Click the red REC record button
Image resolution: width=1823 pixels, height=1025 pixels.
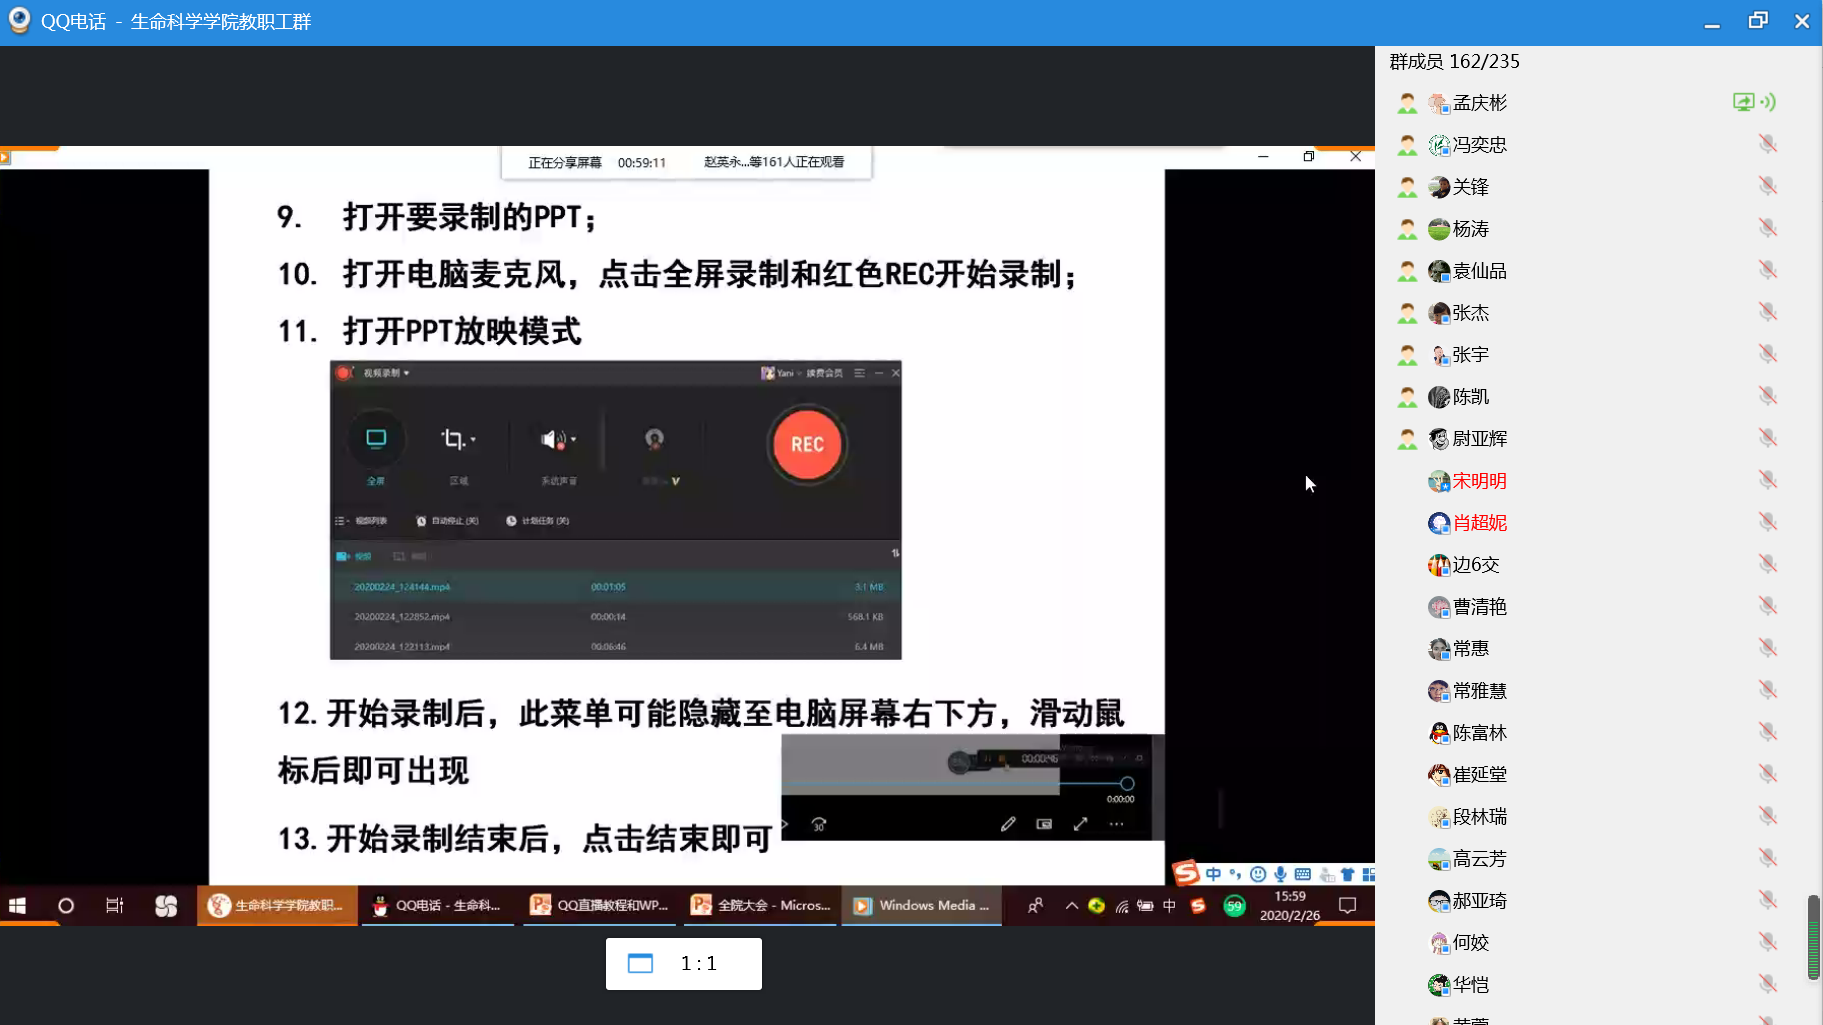[807, 444]
